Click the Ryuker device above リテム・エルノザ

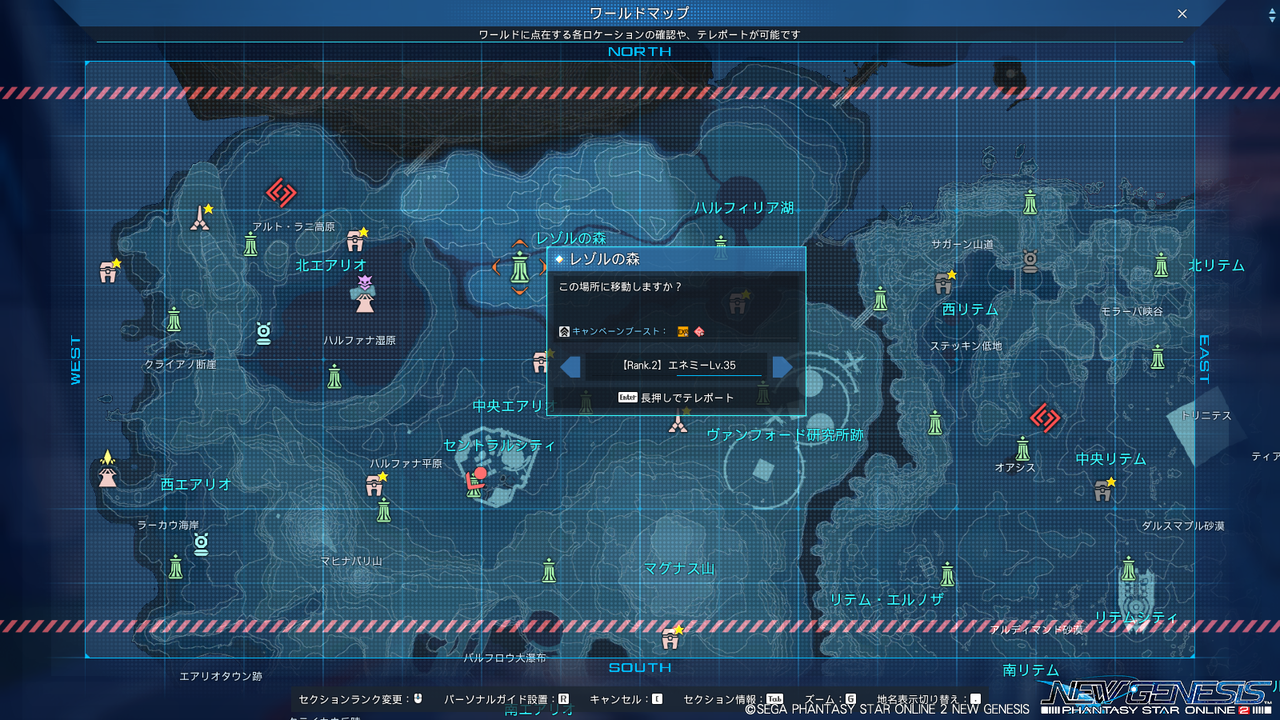(947, 574)
